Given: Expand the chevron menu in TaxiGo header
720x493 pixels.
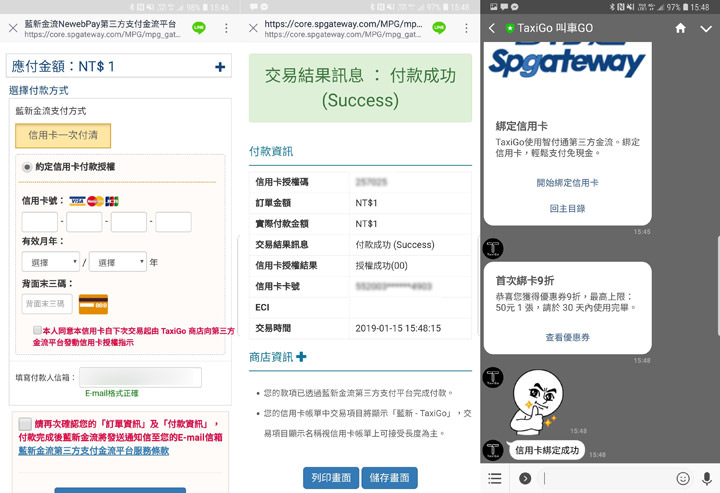Looking at the screenshot, I should [706, 29].
